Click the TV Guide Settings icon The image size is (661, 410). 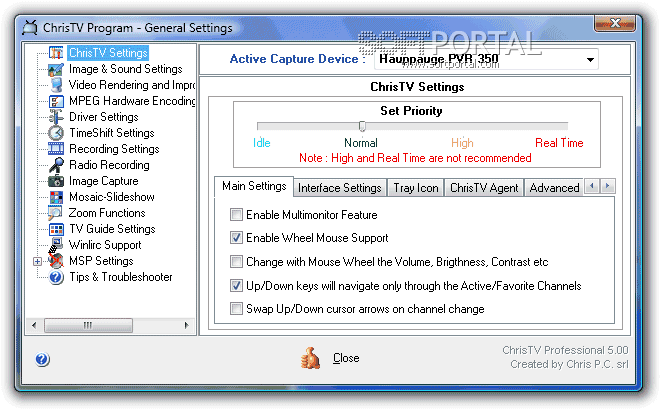pos(56,229)
